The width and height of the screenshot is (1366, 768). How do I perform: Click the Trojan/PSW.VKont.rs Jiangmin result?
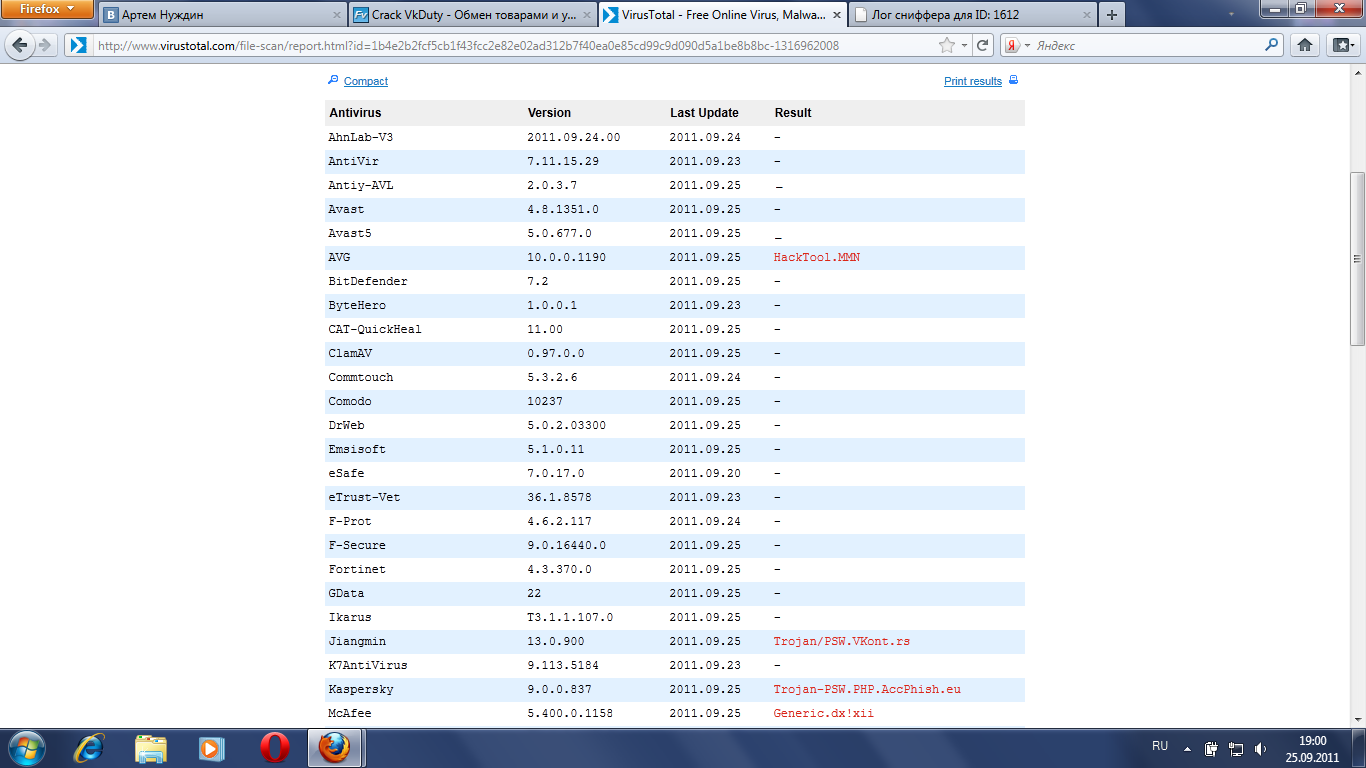coord(841,641)
